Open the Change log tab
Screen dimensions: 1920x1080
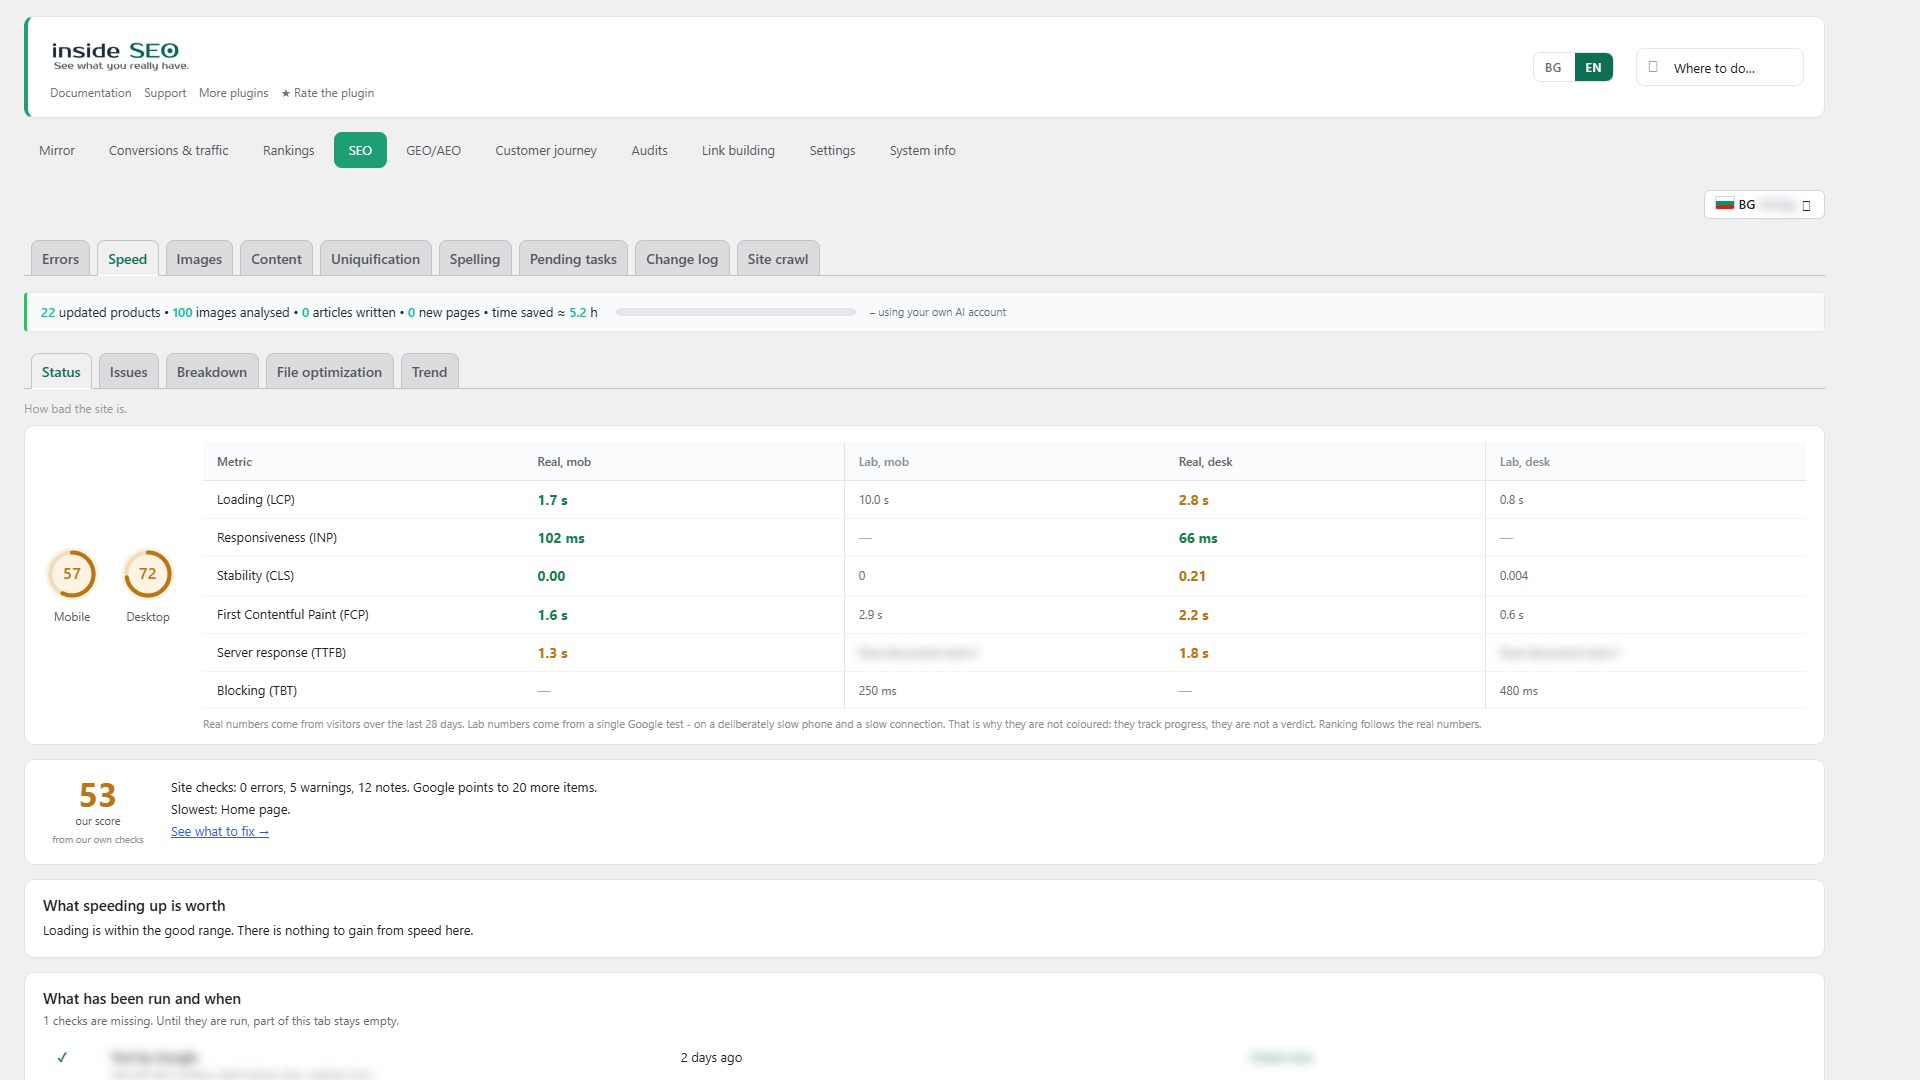[x=682, y=259]
